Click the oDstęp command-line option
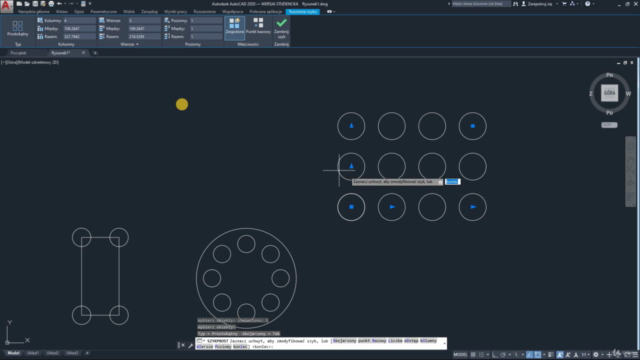Image resolution: width=640 pixels, height=360 pixels. (x=411, y=341)
